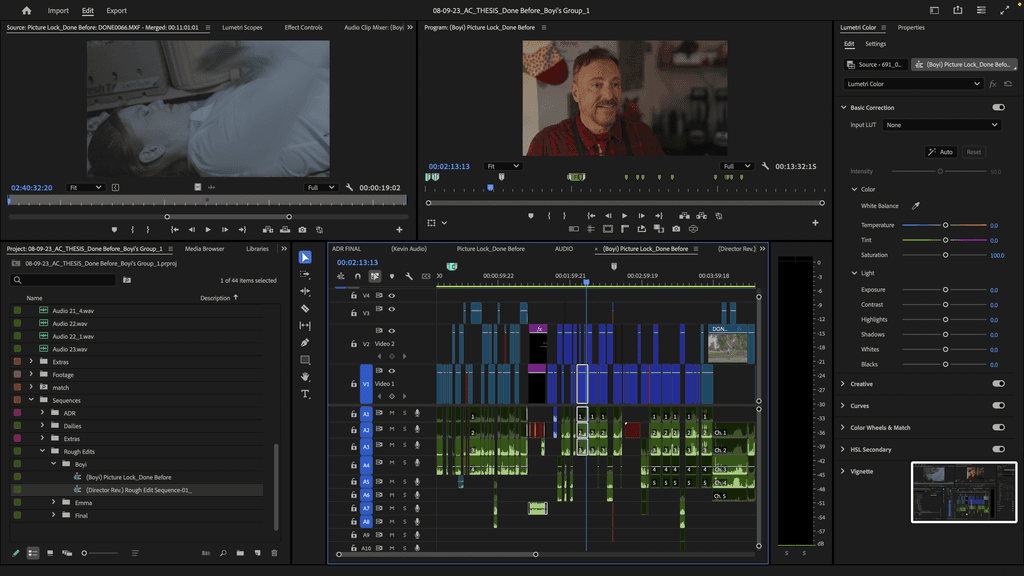Toggle HSL Secondary switch
The image size is (1024, 576).
click(x=999, y=449)
